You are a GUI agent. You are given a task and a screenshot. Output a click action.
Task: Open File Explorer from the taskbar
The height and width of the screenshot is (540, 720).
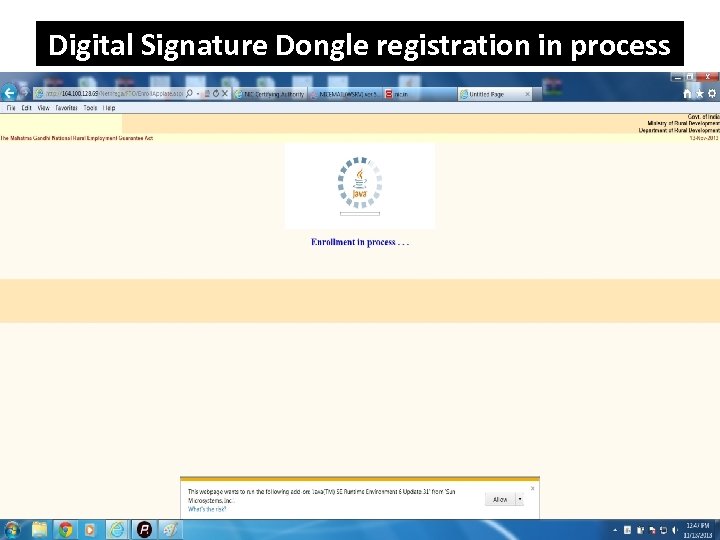[39, 530]
